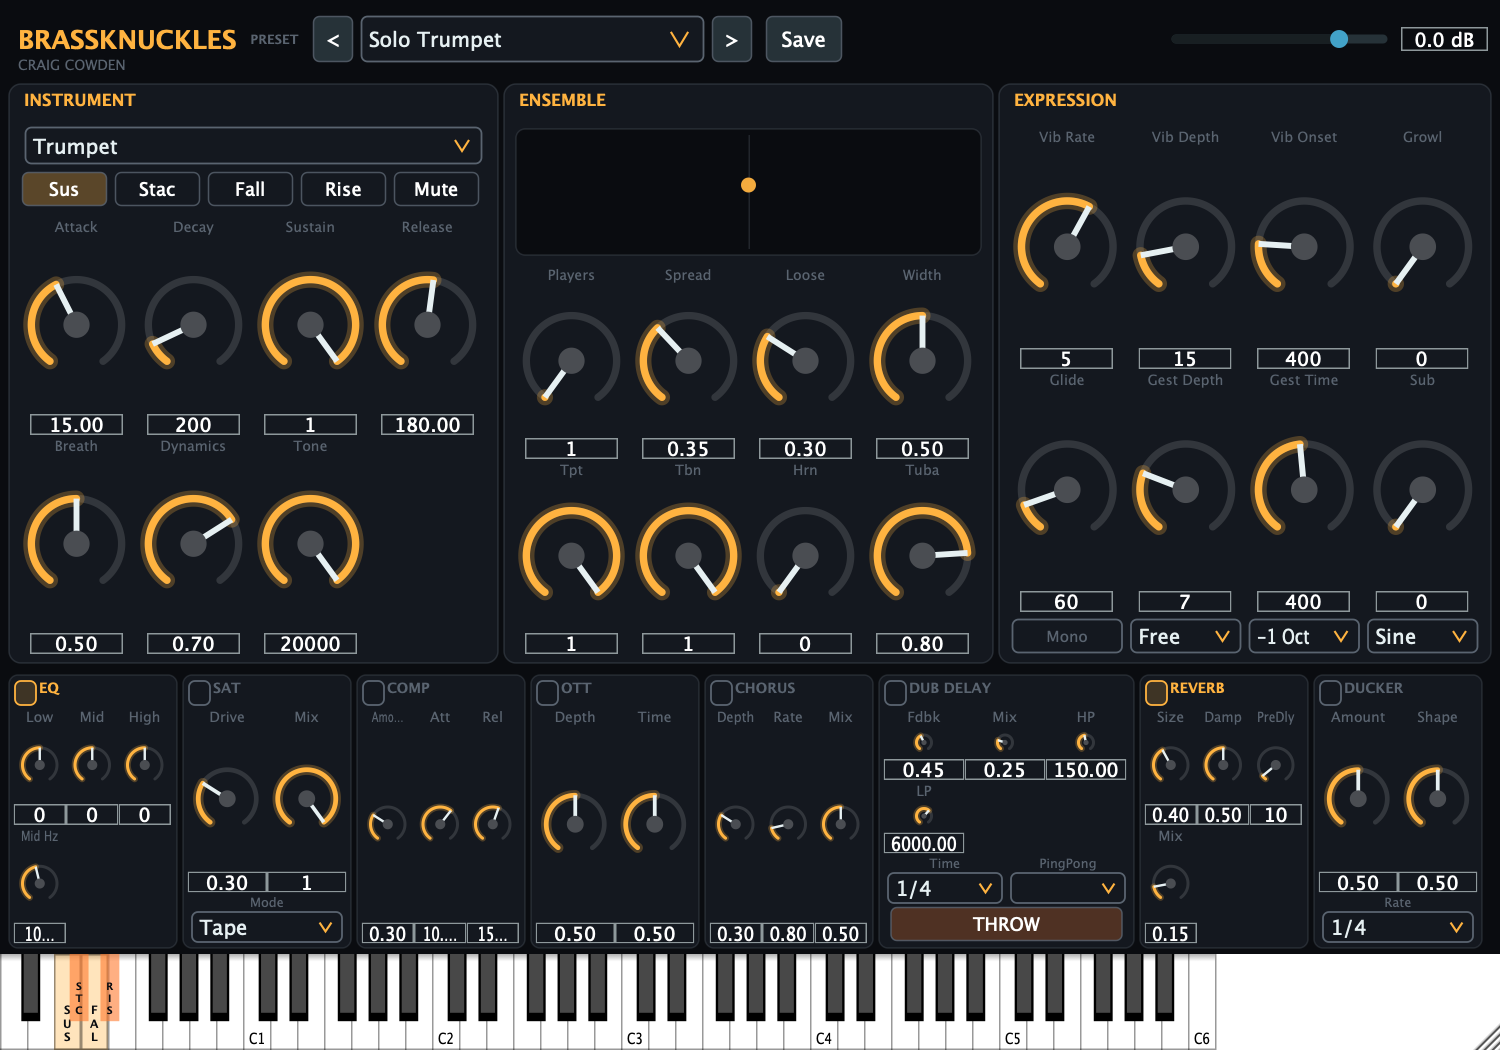The image size is (1500, 1050).
Task: Click the THROW button in Dub Delay
Action: [x=1006, y=924]
